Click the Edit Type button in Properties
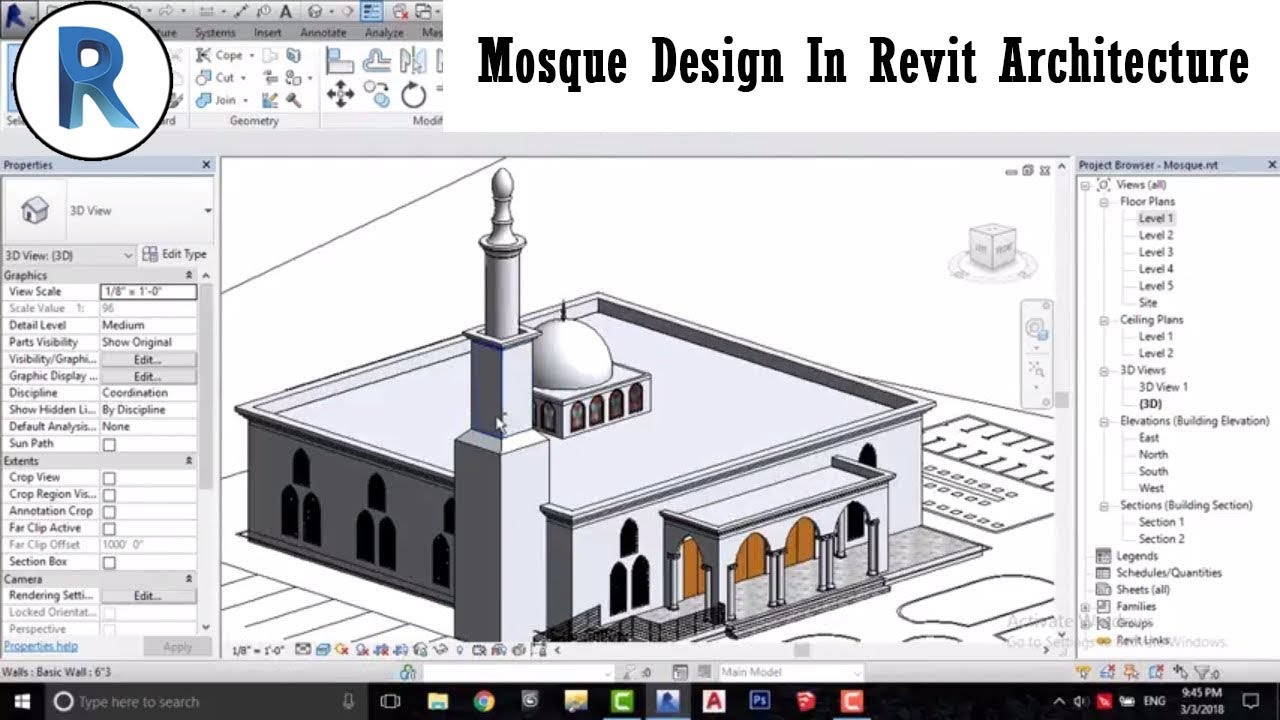Viewport: 1280px width, 720px height. tap(177, 254)
